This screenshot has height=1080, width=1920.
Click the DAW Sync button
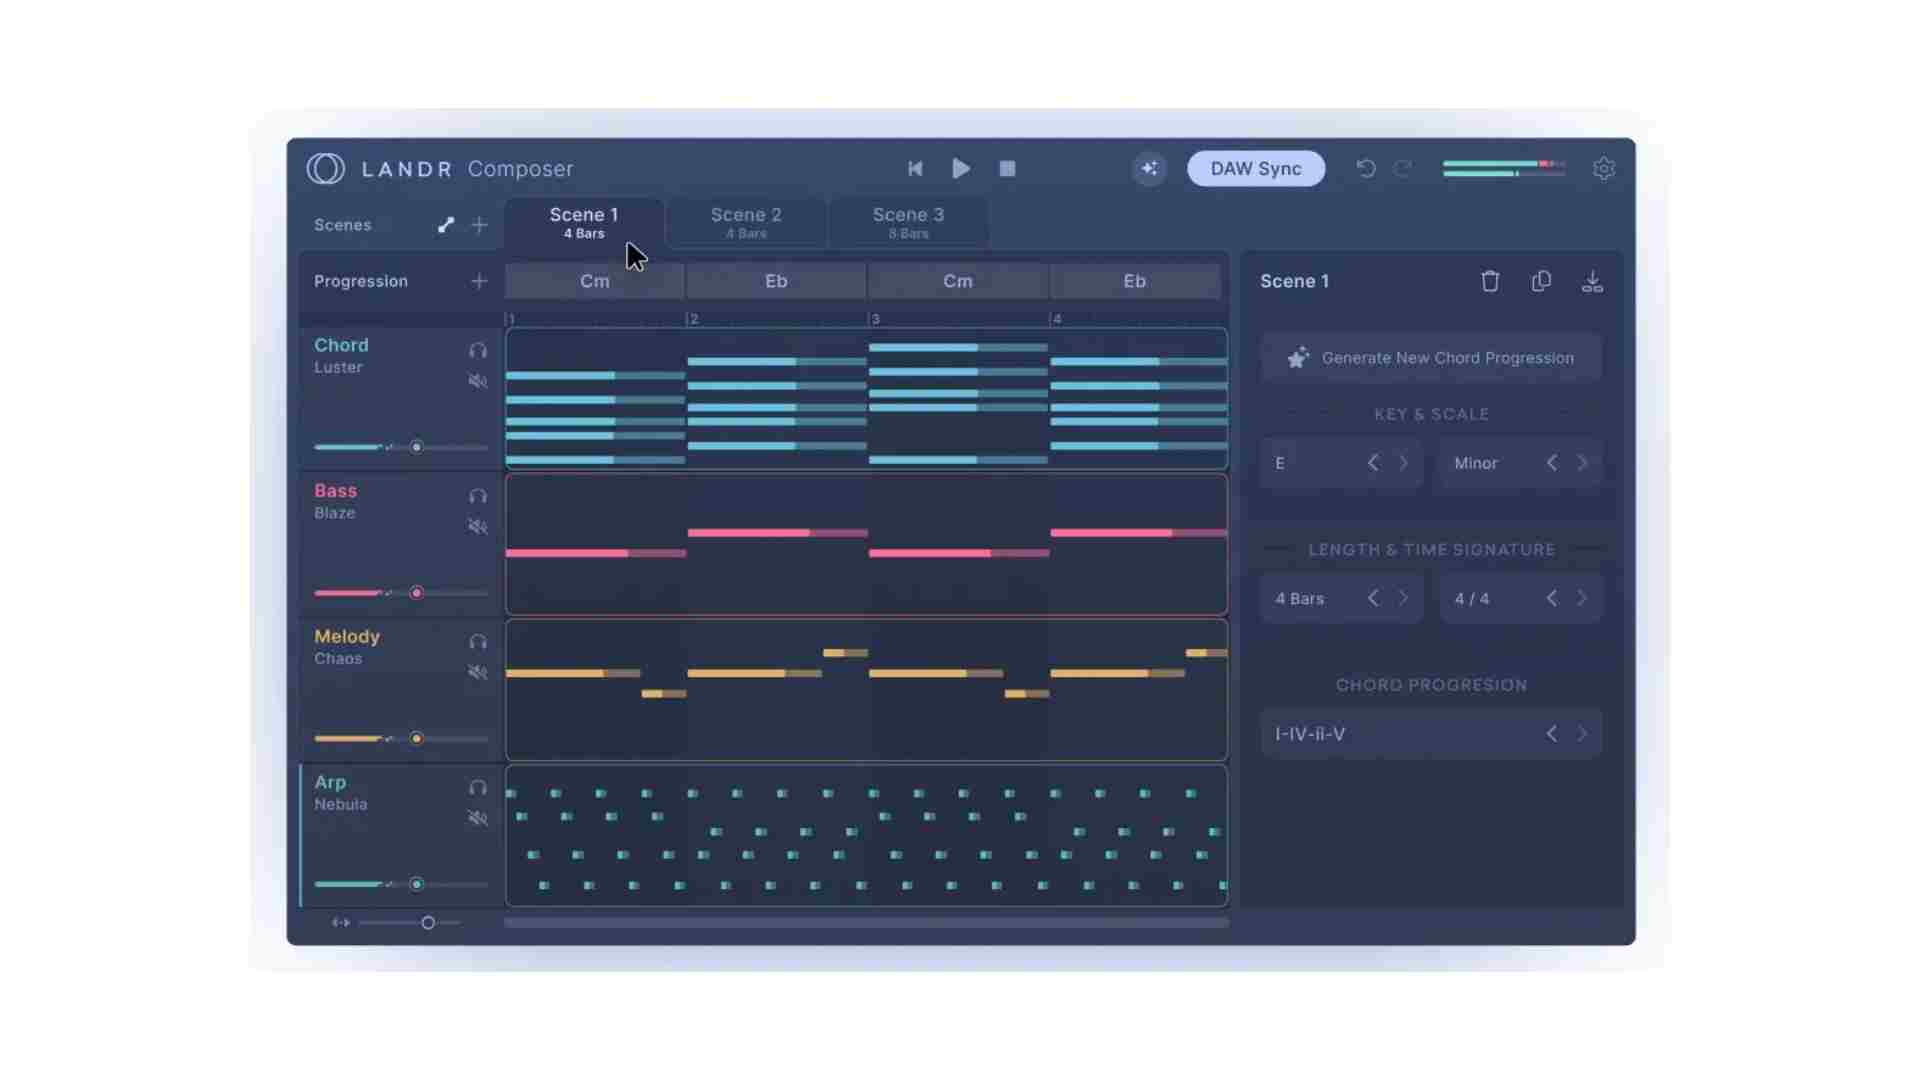[x=1255, y=169]
